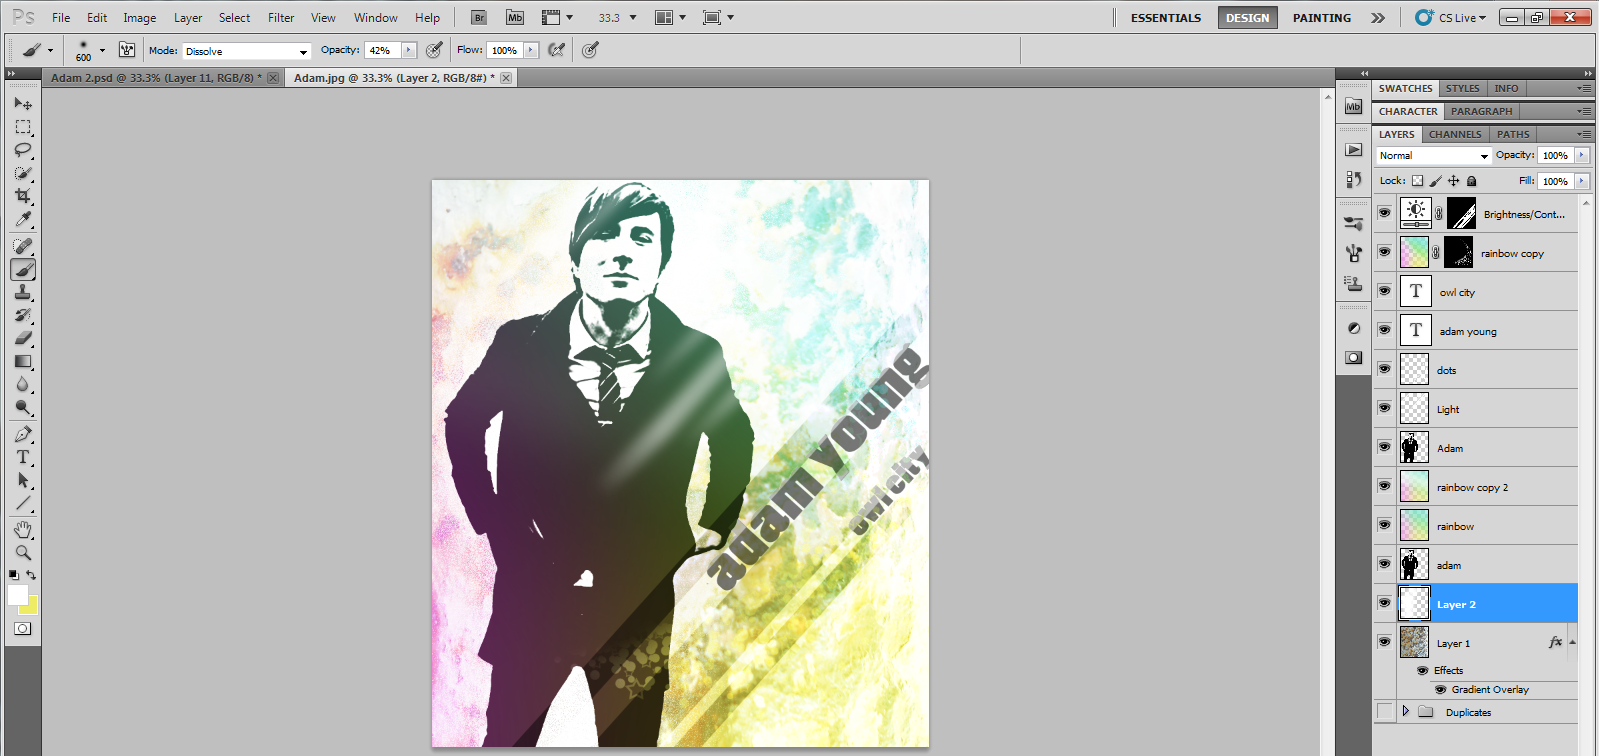This screenshot has width=1599, height=756.
Task: Open the brush Opacity slider arrow
Action: (408, 50)
